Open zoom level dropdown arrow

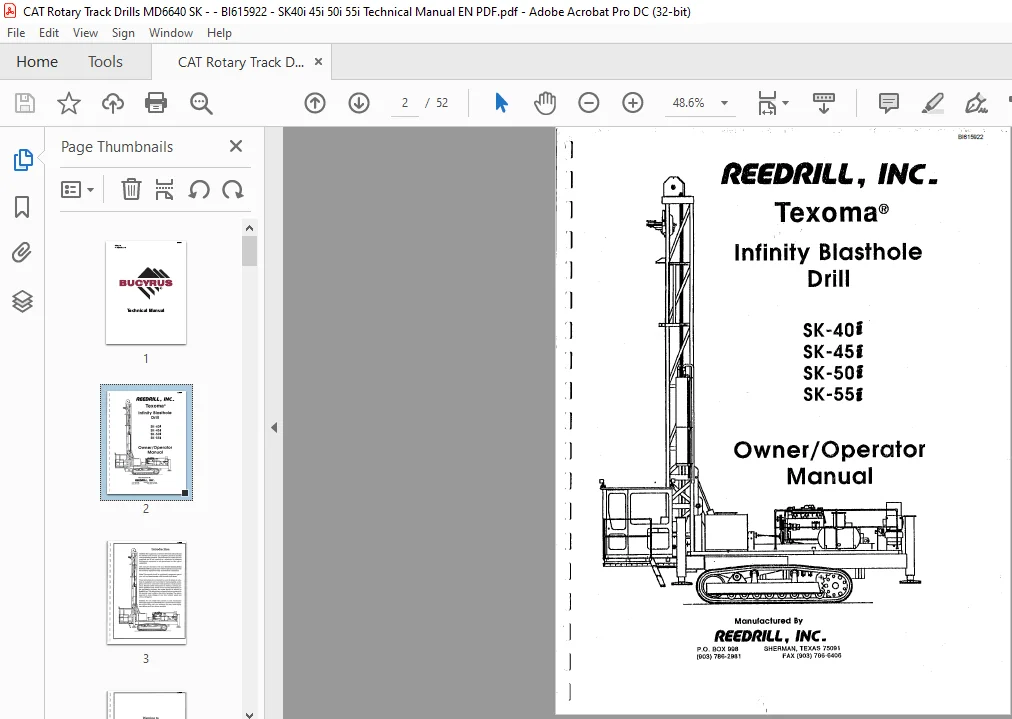point(724,103)
